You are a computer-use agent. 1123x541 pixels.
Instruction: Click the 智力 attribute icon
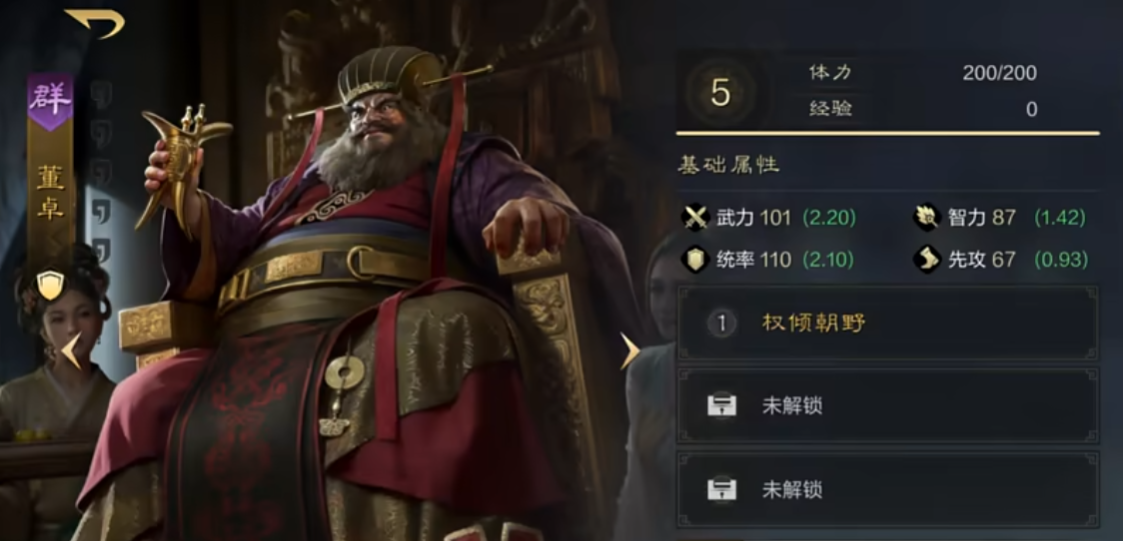click(927, 217)
